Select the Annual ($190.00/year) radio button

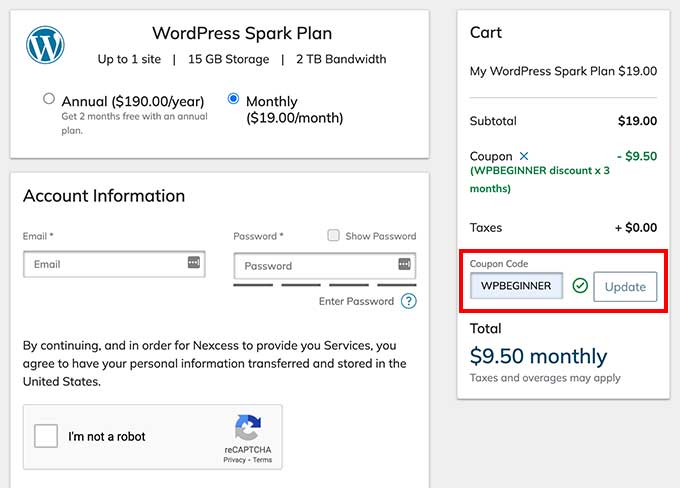pyautogui.click(x=49, y=98)
